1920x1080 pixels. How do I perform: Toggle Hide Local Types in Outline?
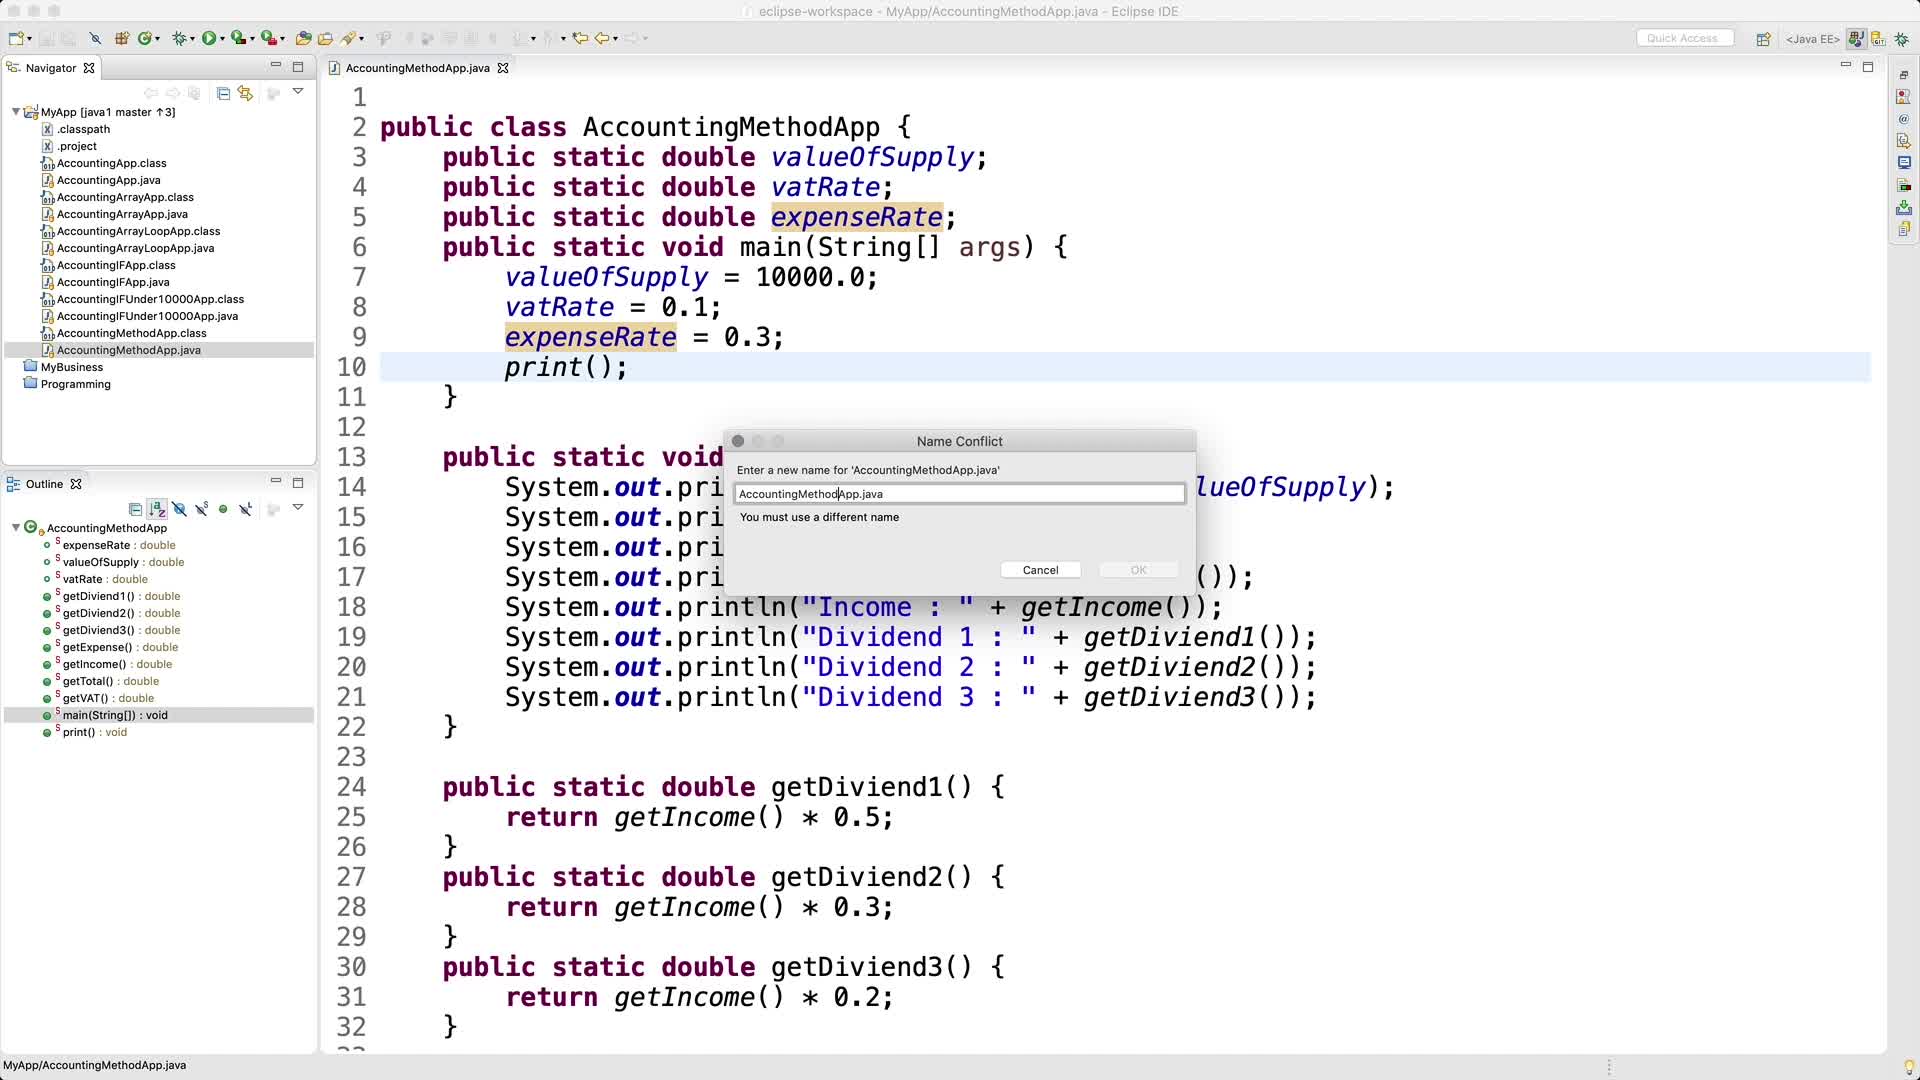tap(245, 509)
